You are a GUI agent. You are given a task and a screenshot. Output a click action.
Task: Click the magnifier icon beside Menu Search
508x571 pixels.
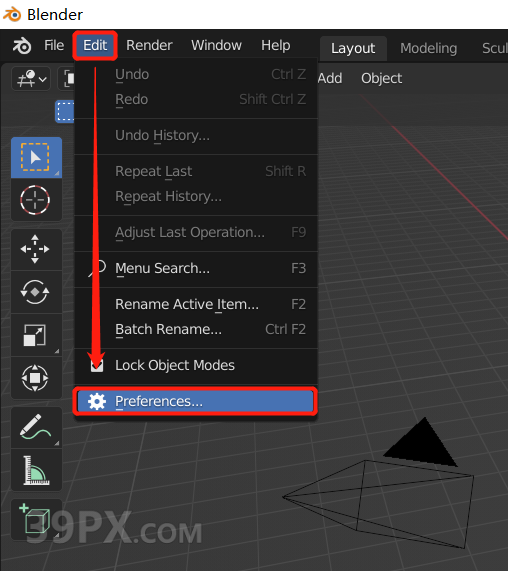[x=97, y=268]
